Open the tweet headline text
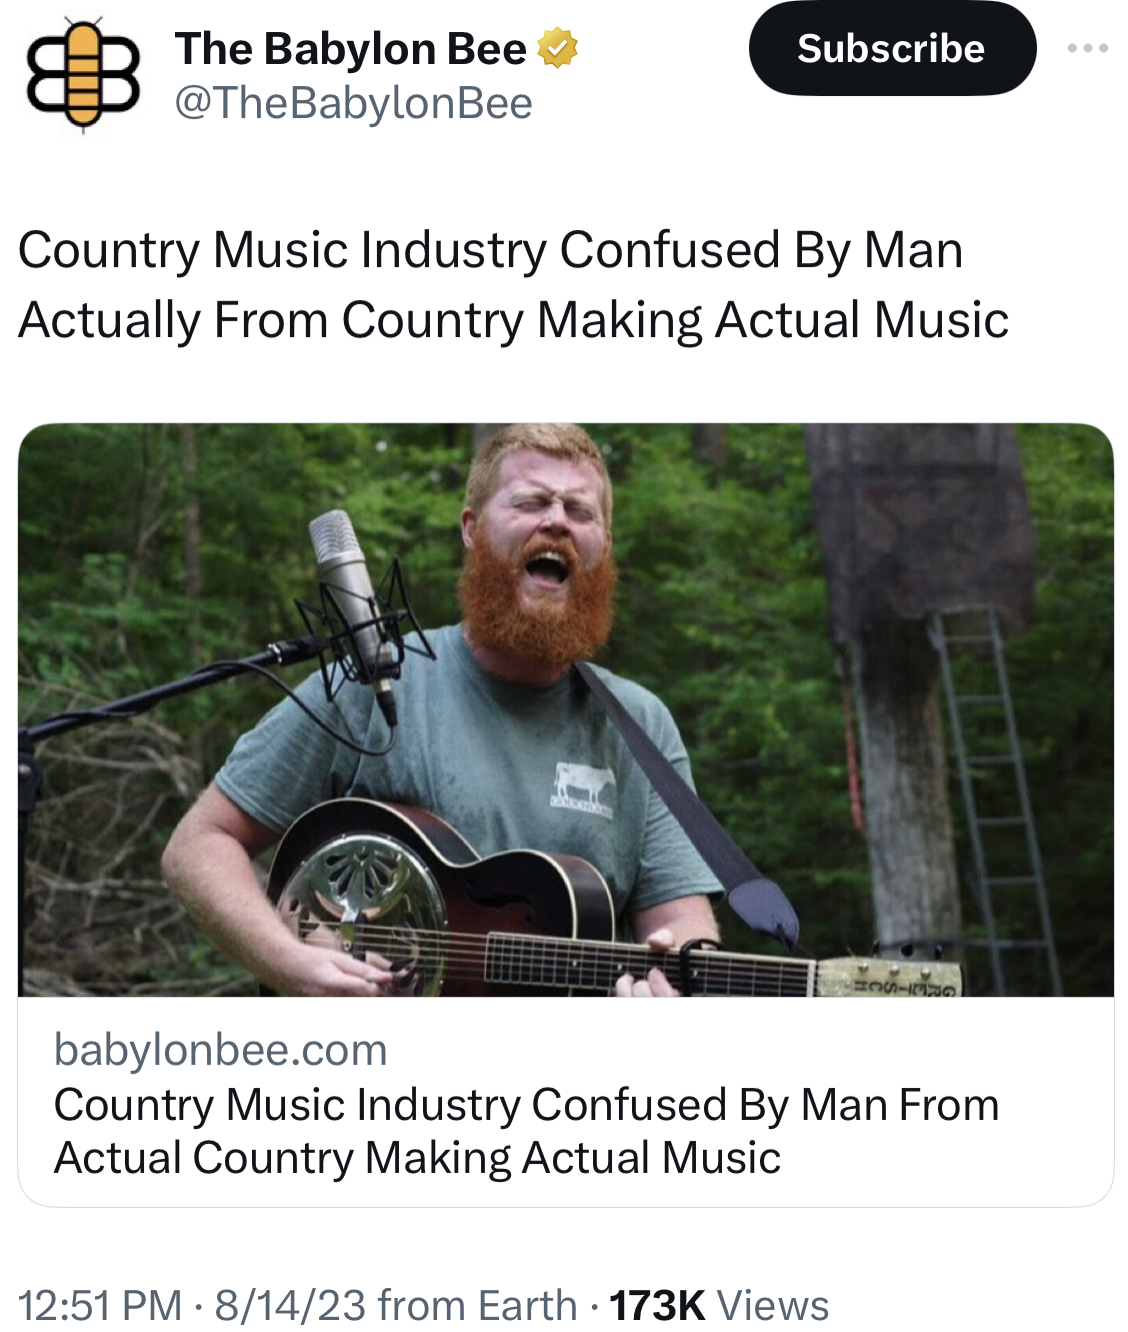 pos(513,285)
